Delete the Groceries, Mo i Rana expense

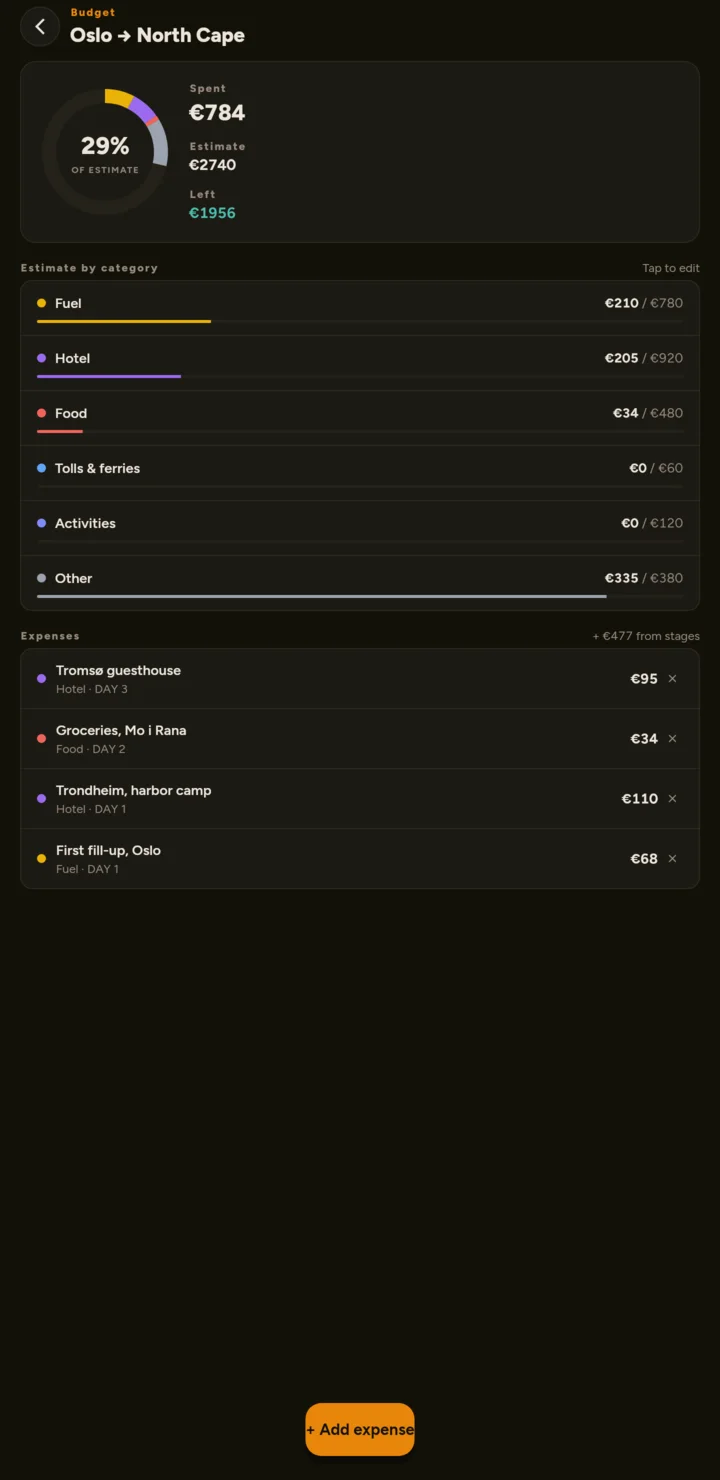[672, 739]
